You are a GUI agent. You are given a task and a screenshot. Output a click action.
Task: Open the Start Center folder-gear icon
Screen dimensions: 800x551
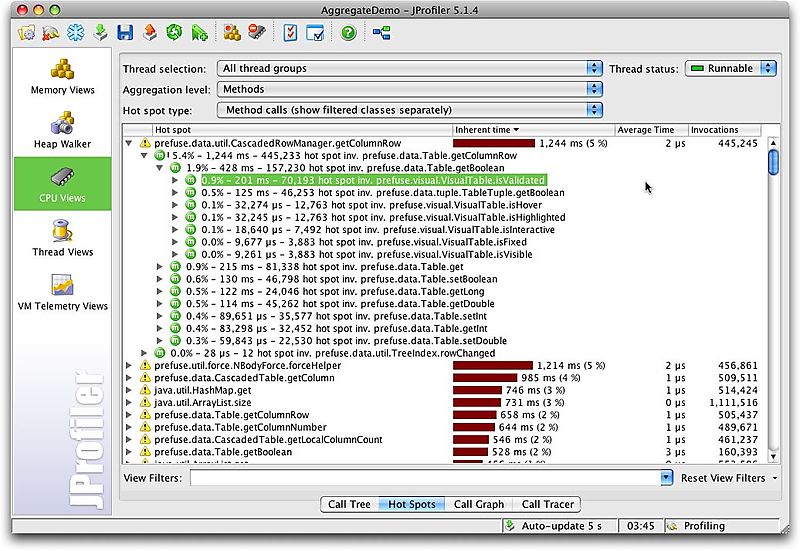coord(27,33)
